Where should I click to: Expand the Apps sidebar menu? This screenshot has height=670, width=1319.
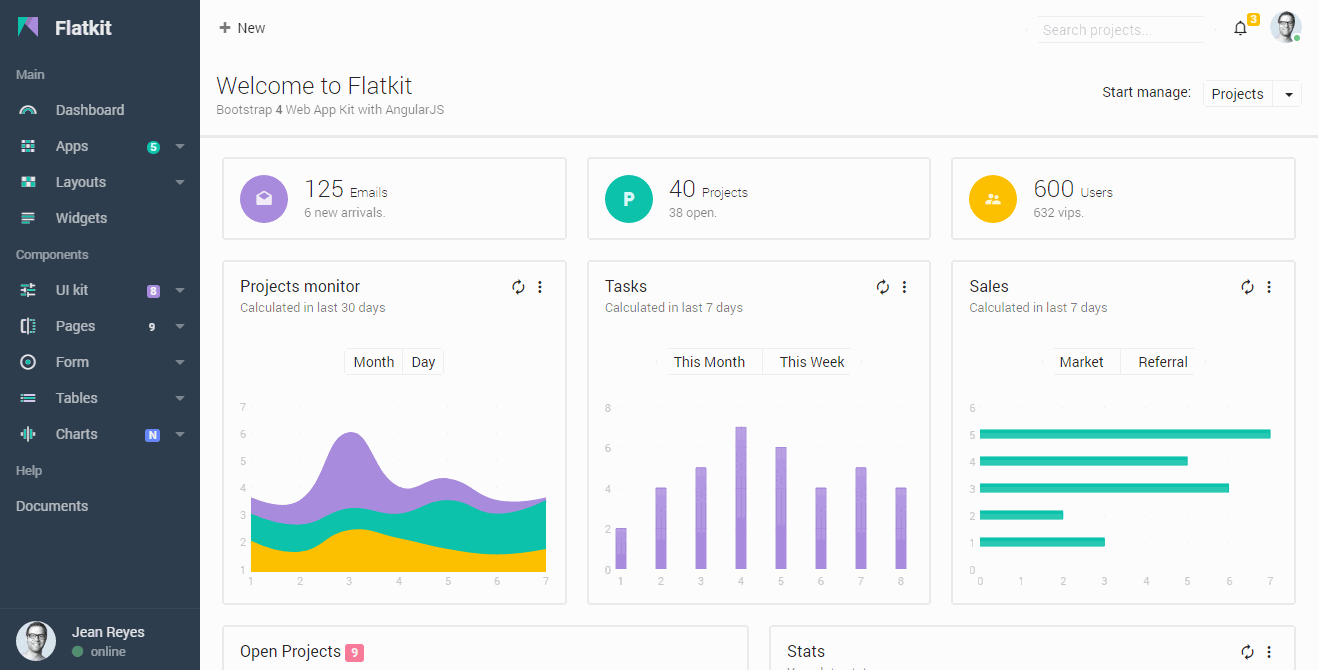click(99, 146)
